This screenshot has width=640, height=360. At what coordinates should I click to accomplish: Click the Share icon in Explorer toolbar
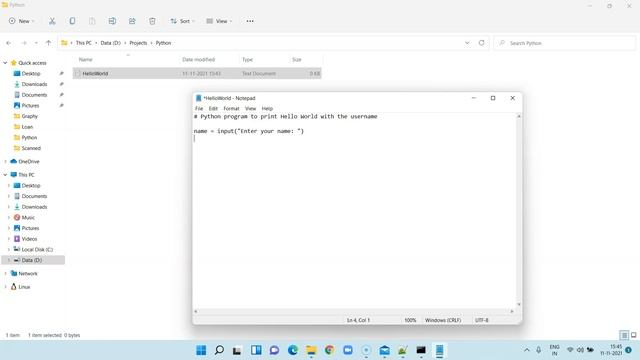click(x=132, y=21)
